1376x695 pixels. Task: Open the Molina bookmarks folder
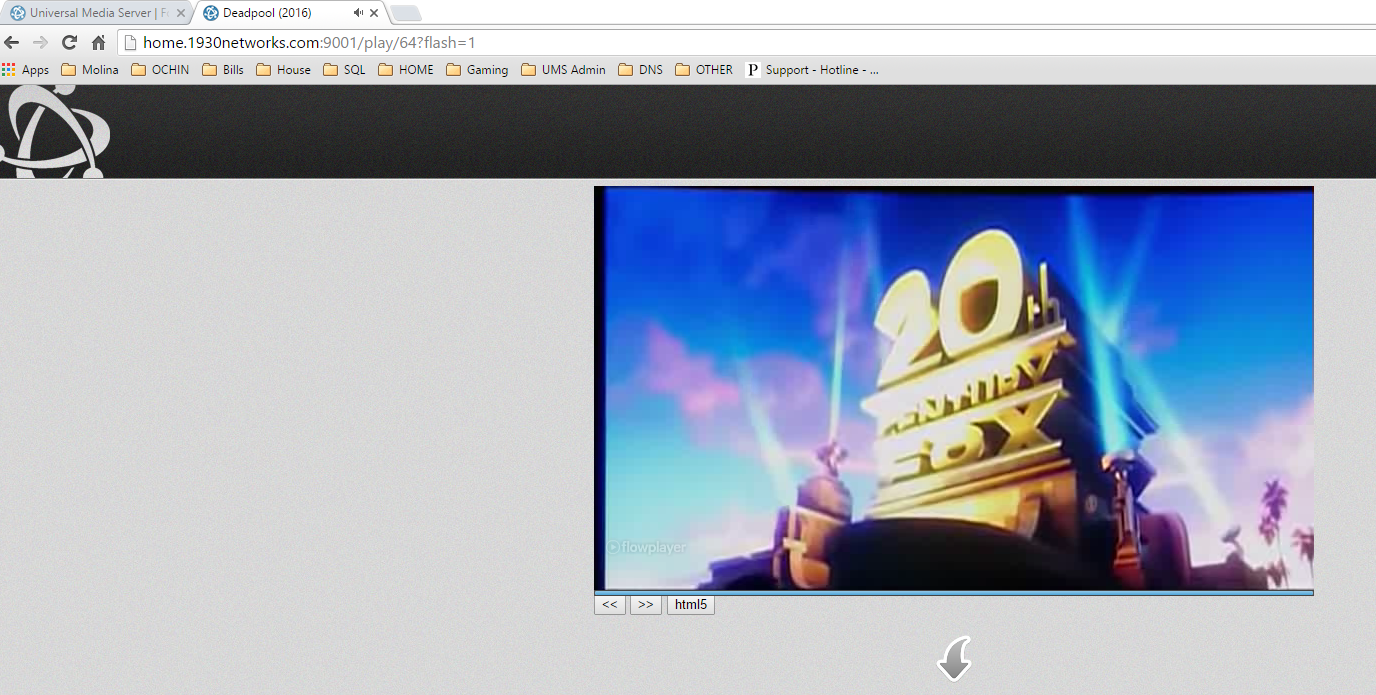coord(90,70)
